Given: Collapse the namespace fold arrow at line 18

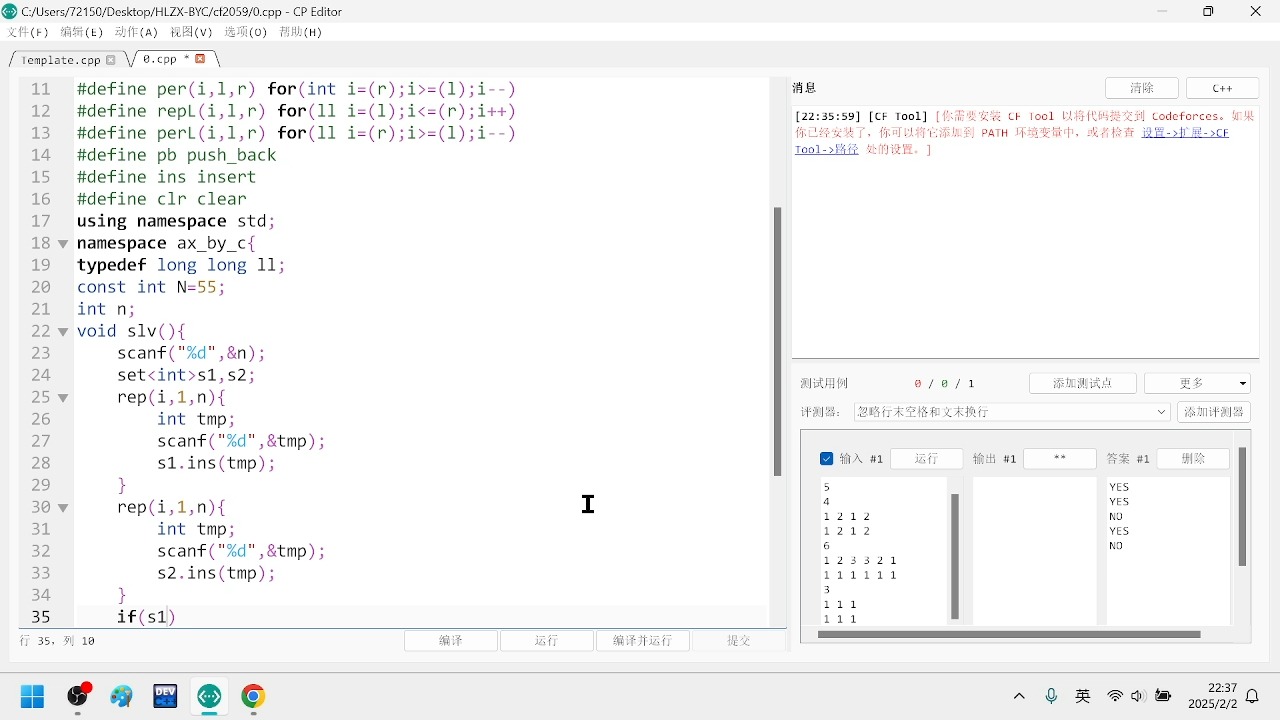Looking at the screenshot, I should tap(63, 244).
